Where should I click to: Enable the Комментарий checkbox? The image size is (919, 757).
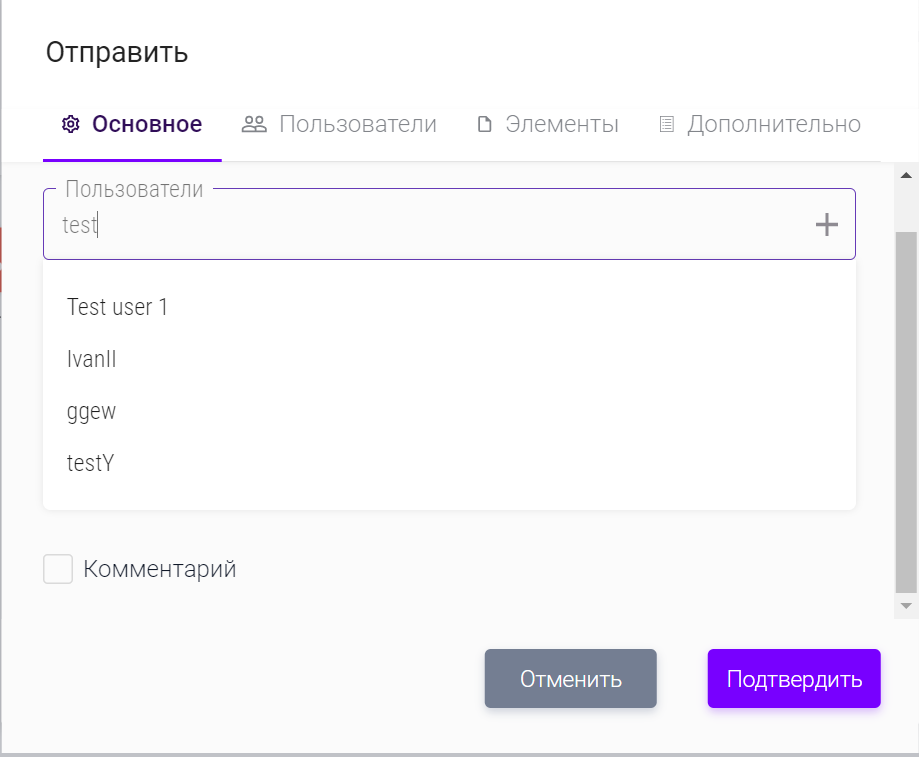coord(58,570)
